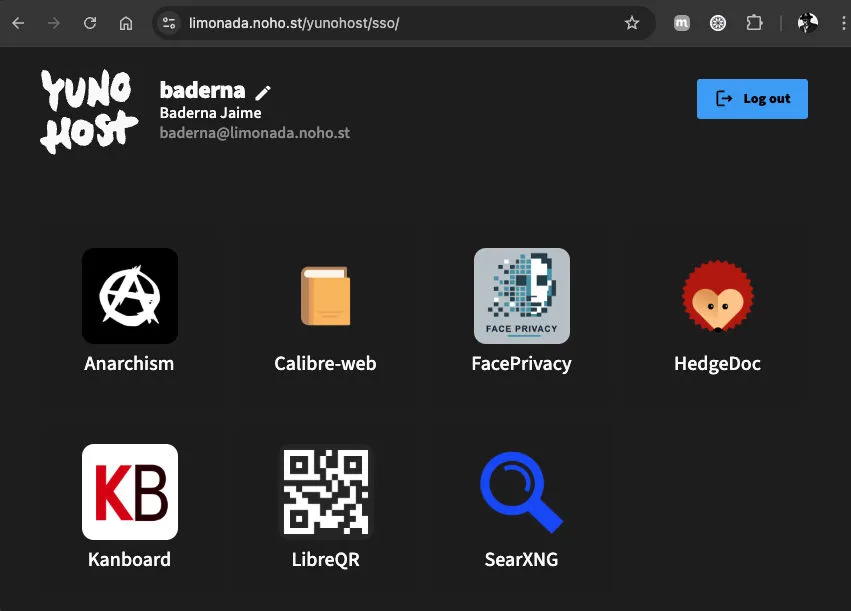The image size is (851, 611).
Task: Open the SearXNG magnifier icon
Action: click(x=522, y=492)
